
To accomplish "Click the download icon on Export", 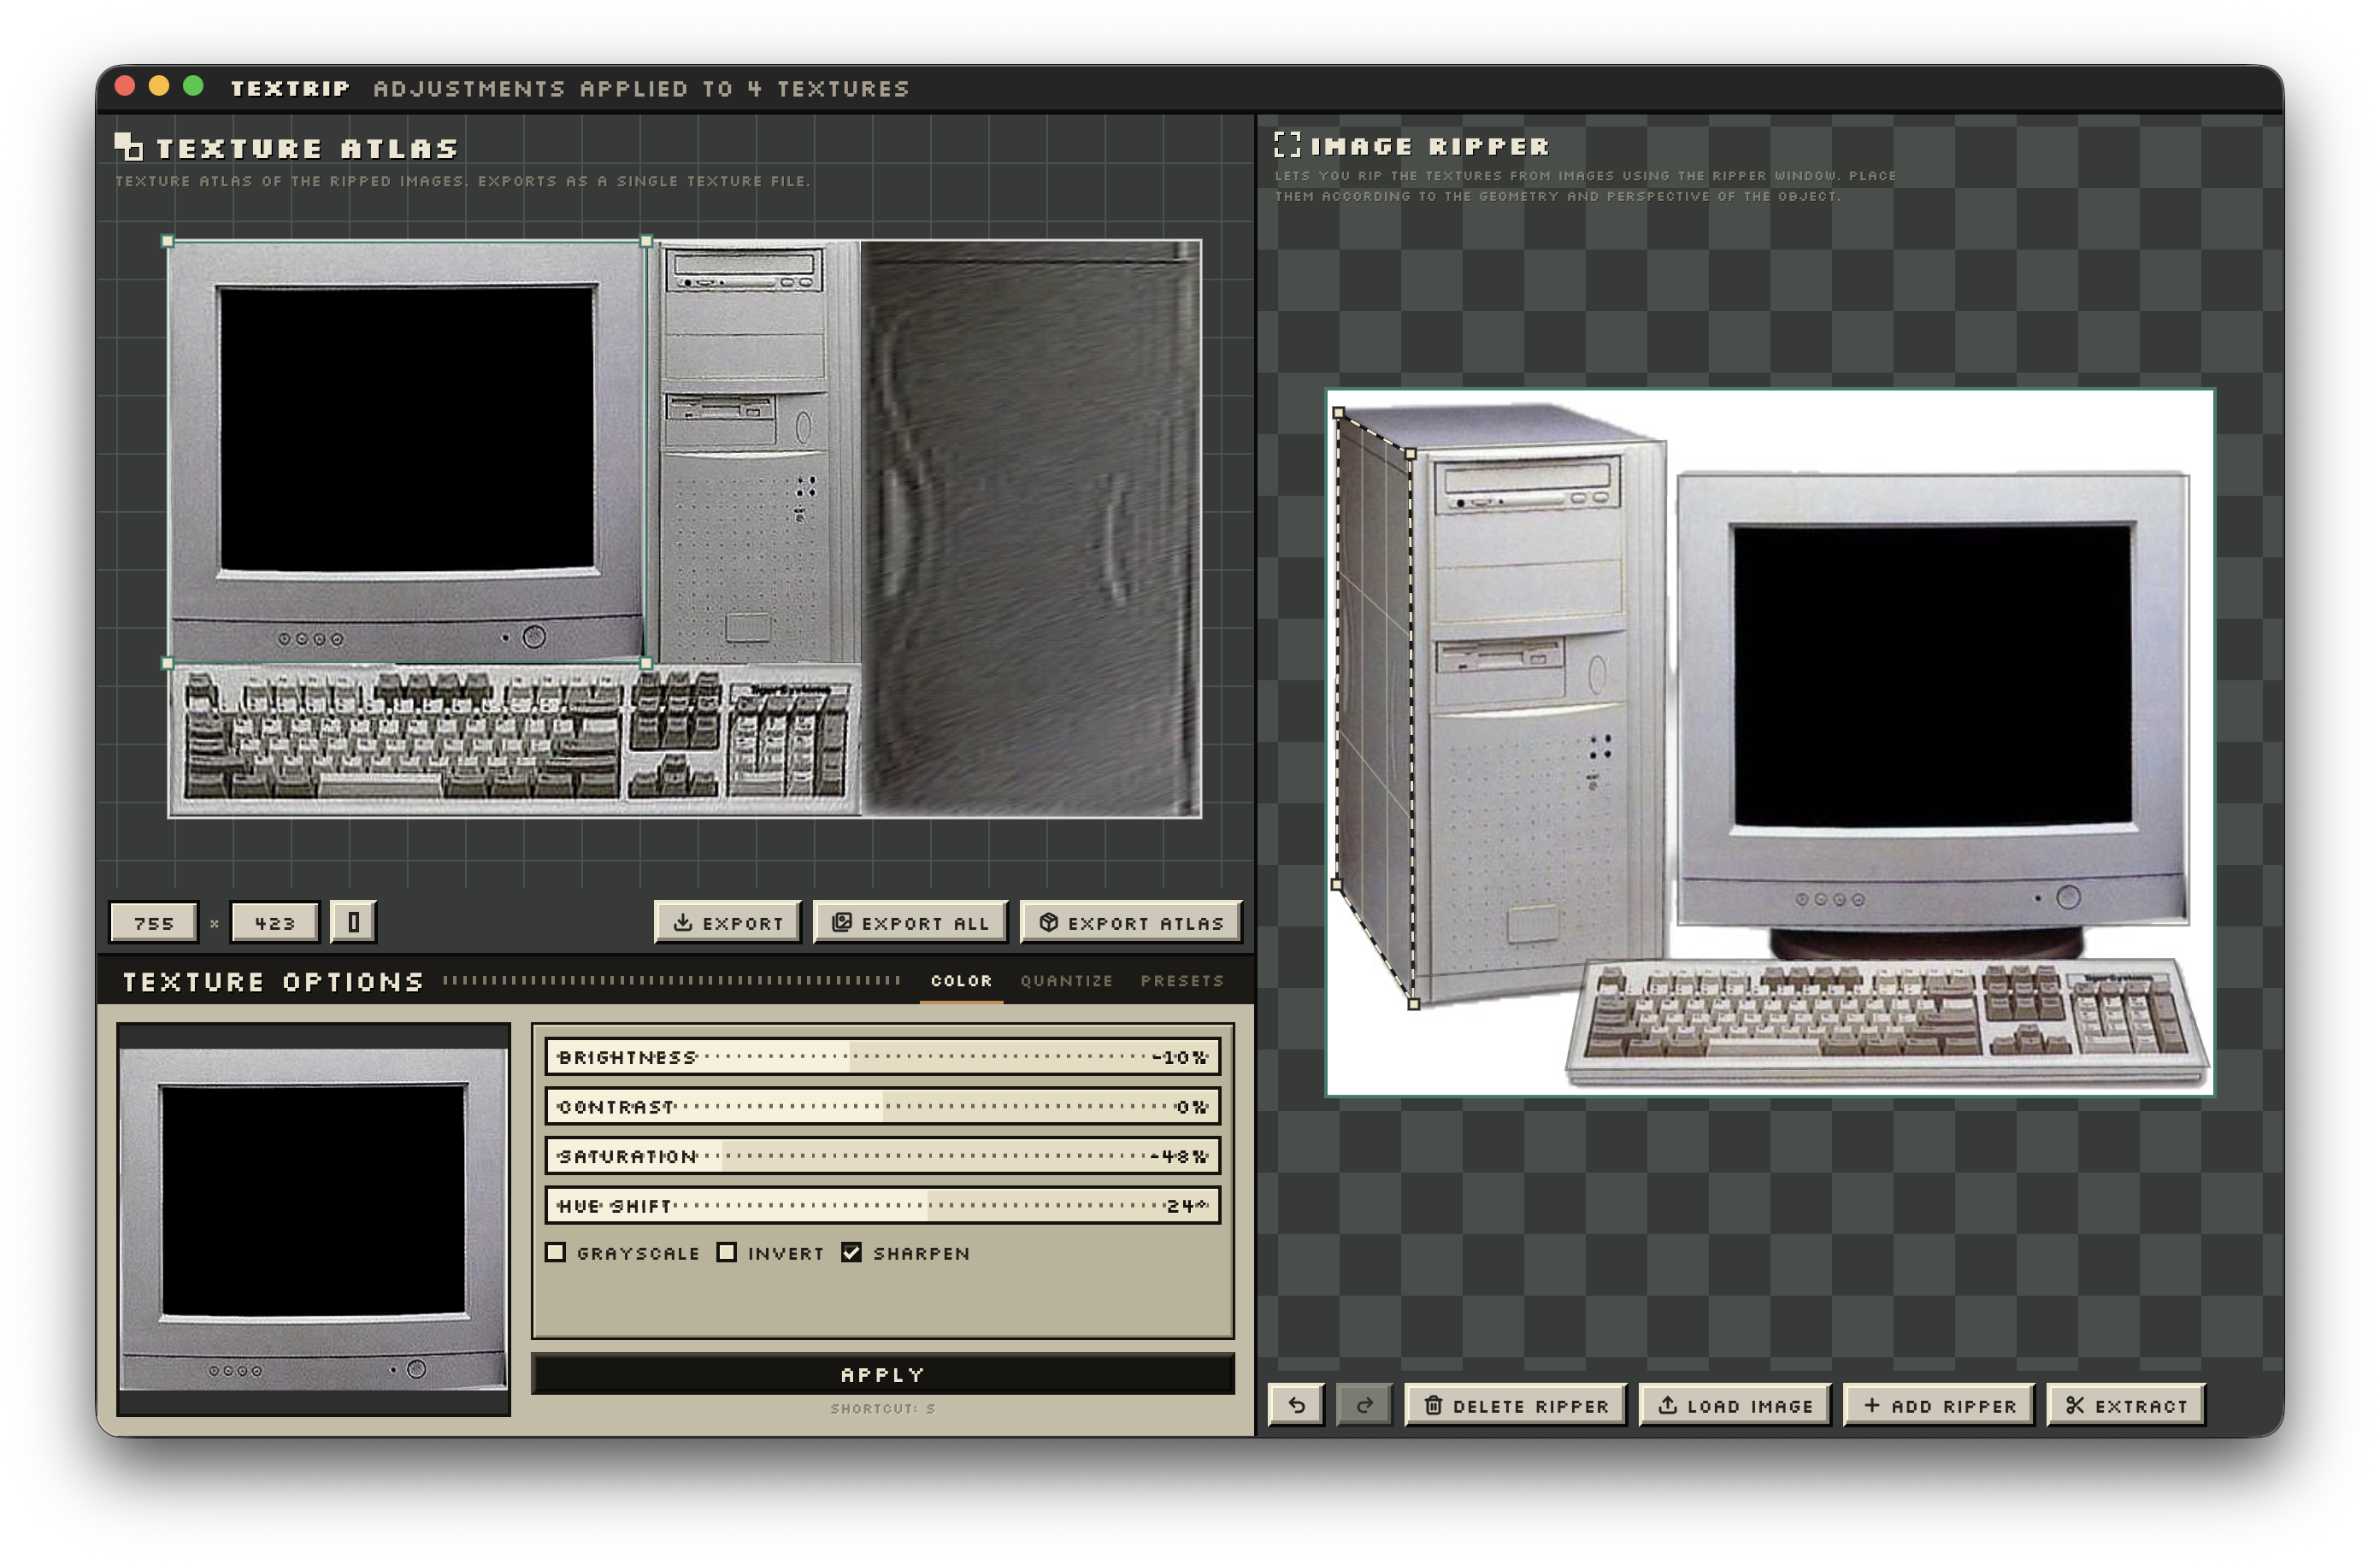I will [x=682, y=922].
